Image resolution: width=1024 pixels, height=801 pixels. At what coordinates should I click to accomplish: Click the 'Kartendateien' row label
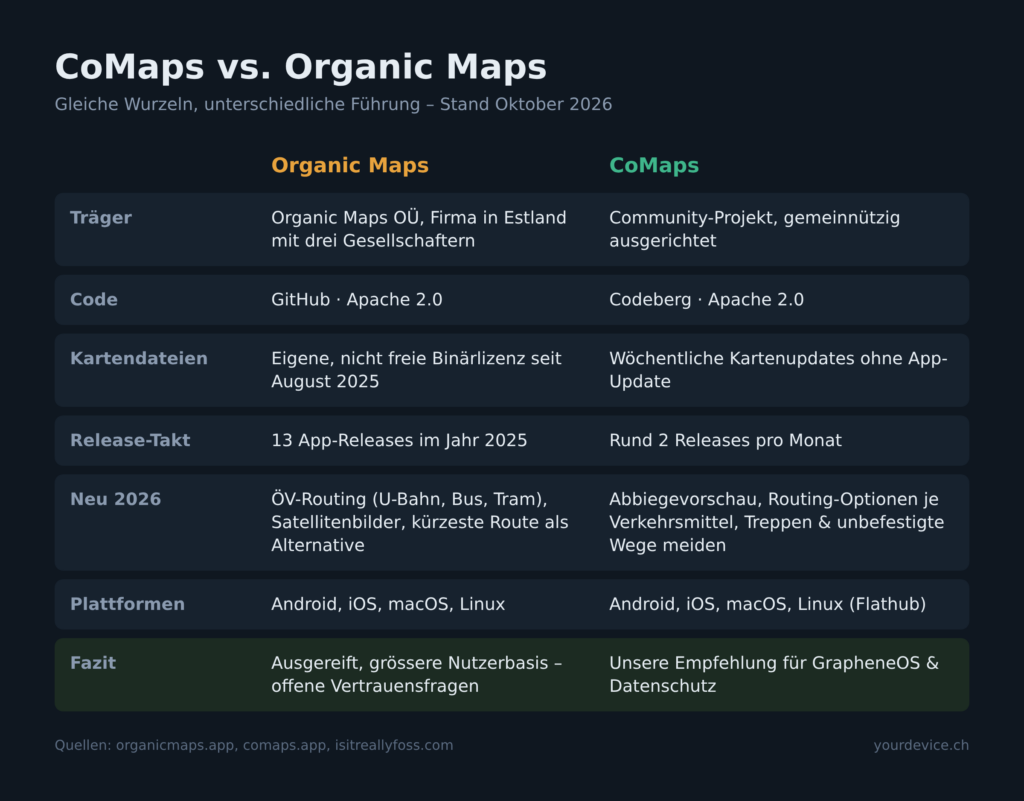click(139, 358)
